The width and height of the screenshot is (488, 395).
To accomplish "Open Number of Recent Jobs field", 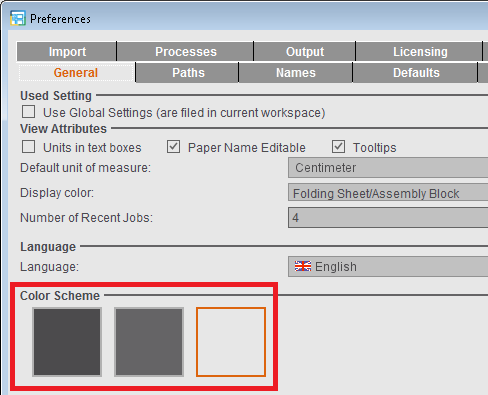I will pyautogui.click(x=388, y=218).
